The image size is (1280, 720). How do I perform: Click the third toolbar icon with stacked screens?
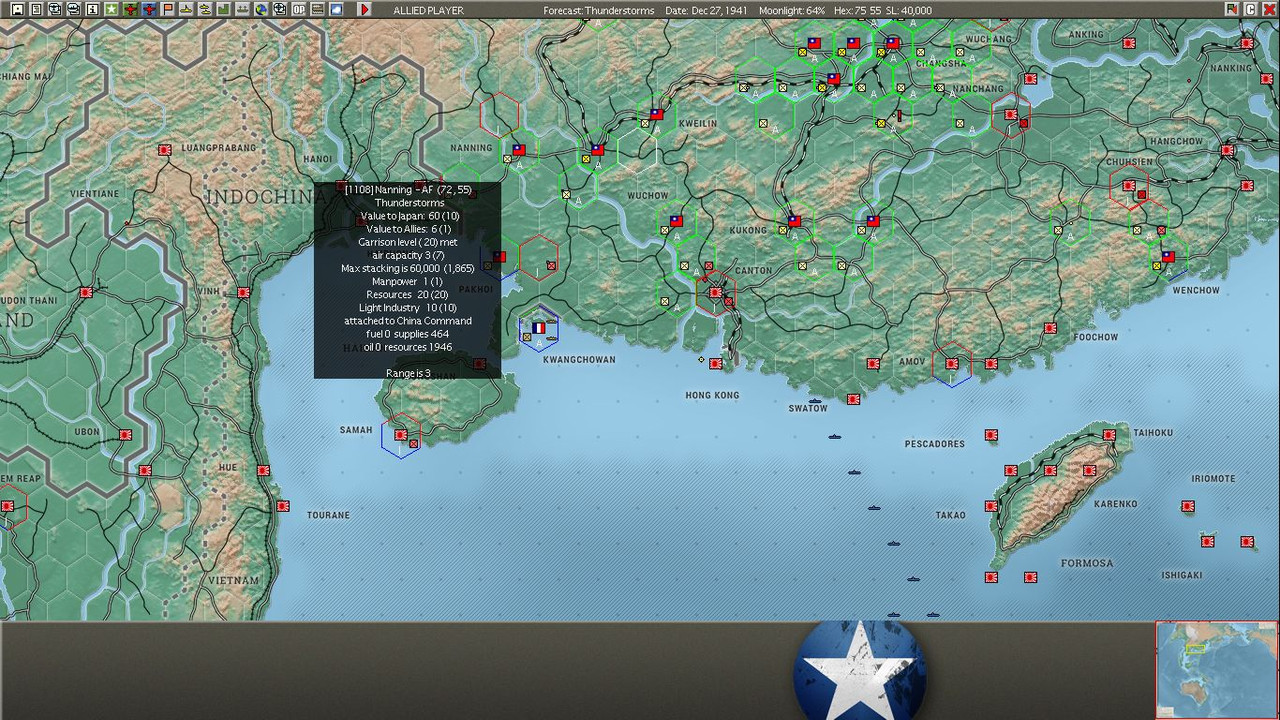pos(55,9)
